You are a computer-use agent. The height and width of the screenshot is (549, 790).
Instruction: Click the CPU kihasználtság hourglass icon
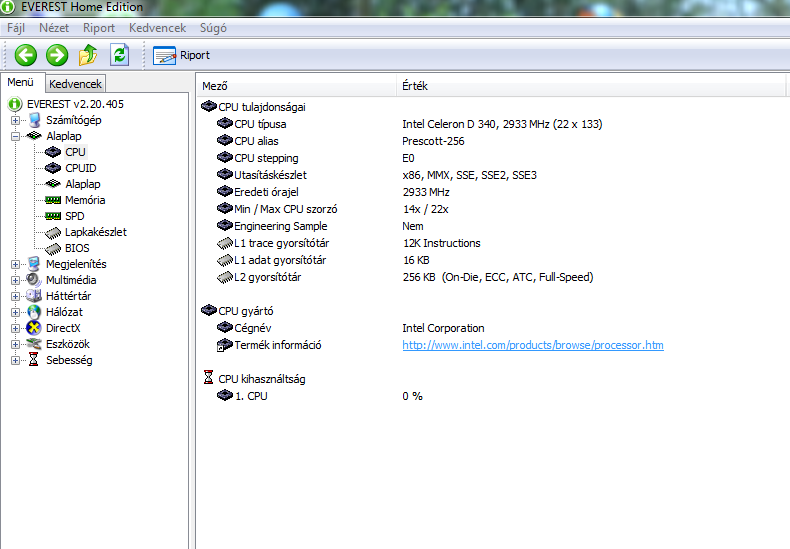pyautogui.click(x=208, y=377)
